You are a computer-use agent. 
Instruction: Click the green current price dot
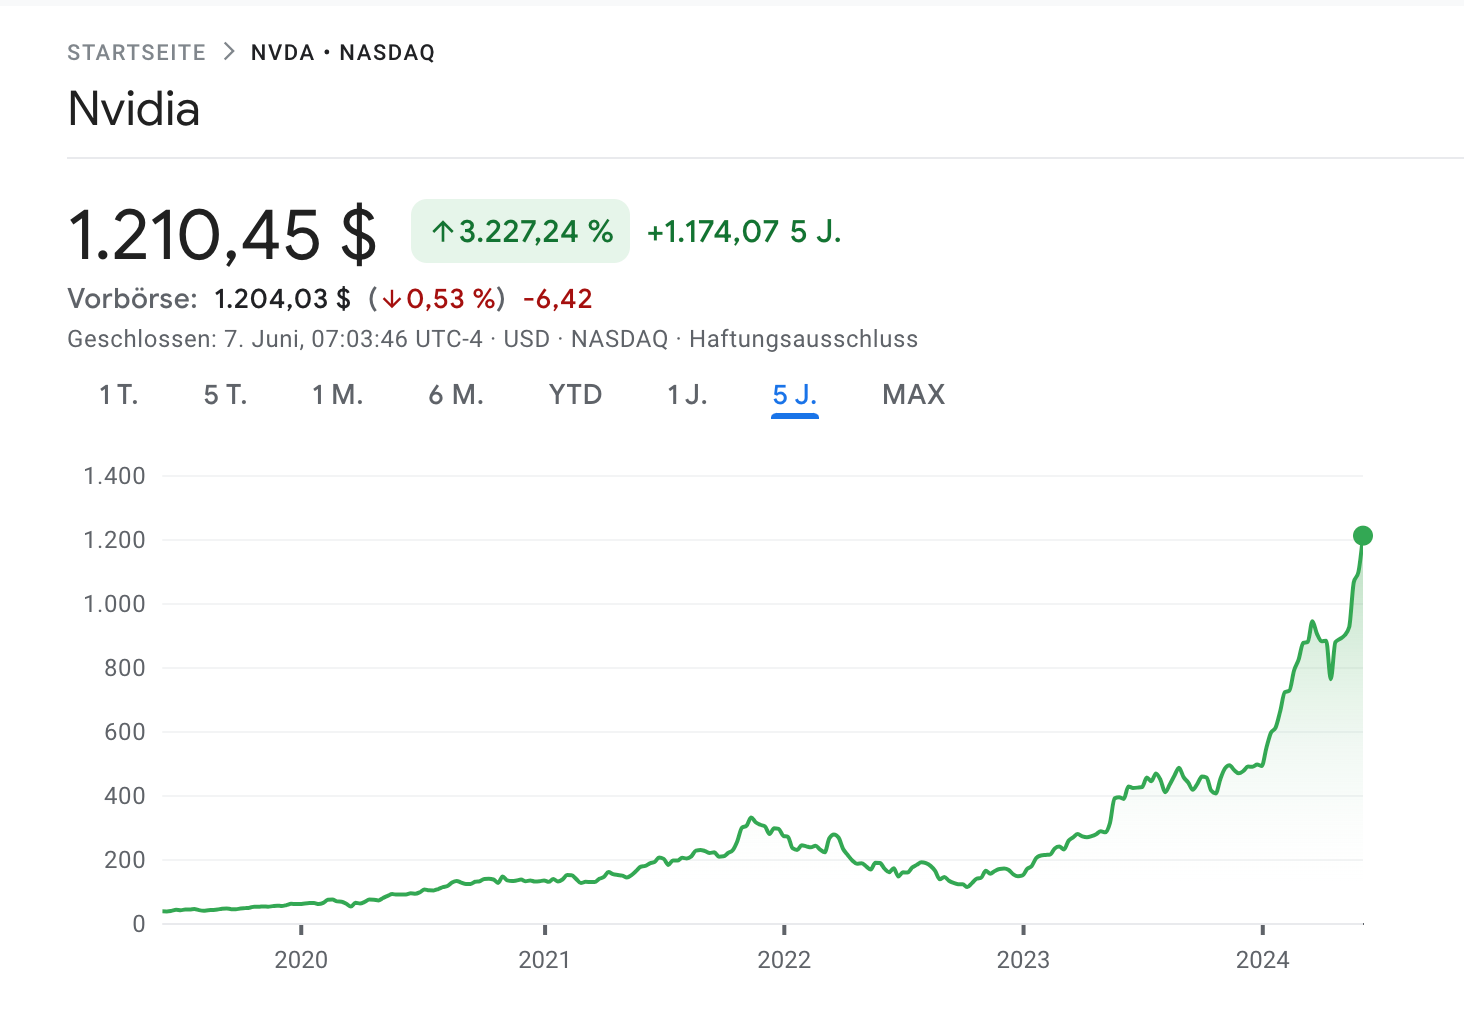point(1362,536)
